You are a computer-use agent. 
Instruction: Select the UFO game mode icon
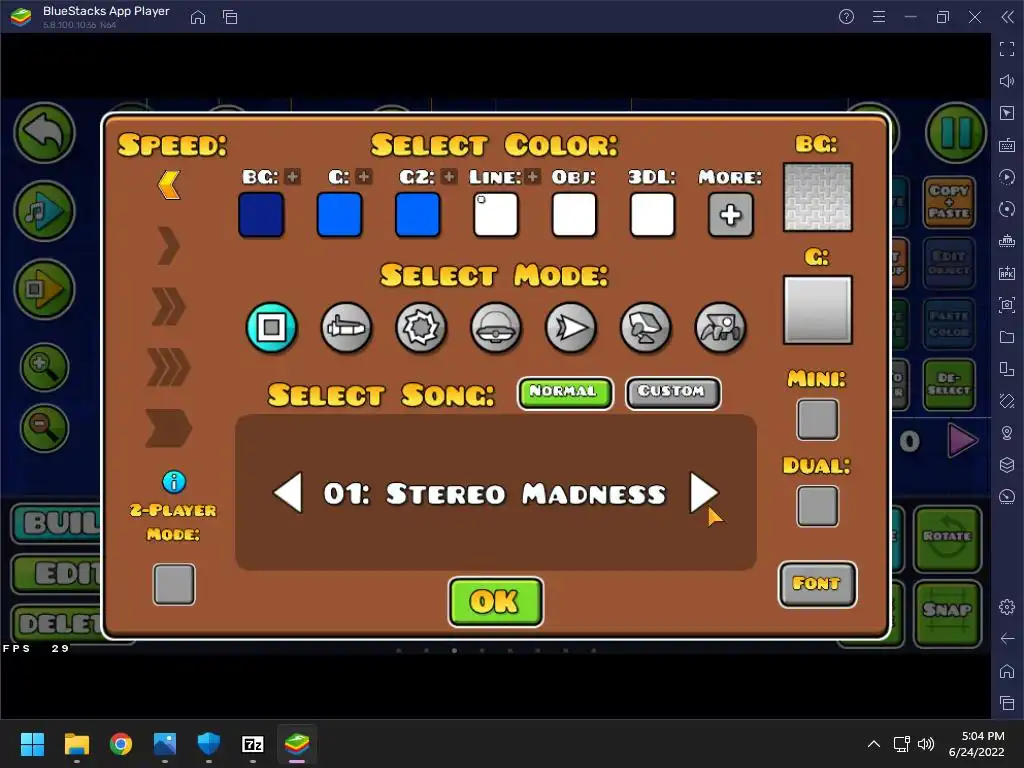click(x=496, y=327)
